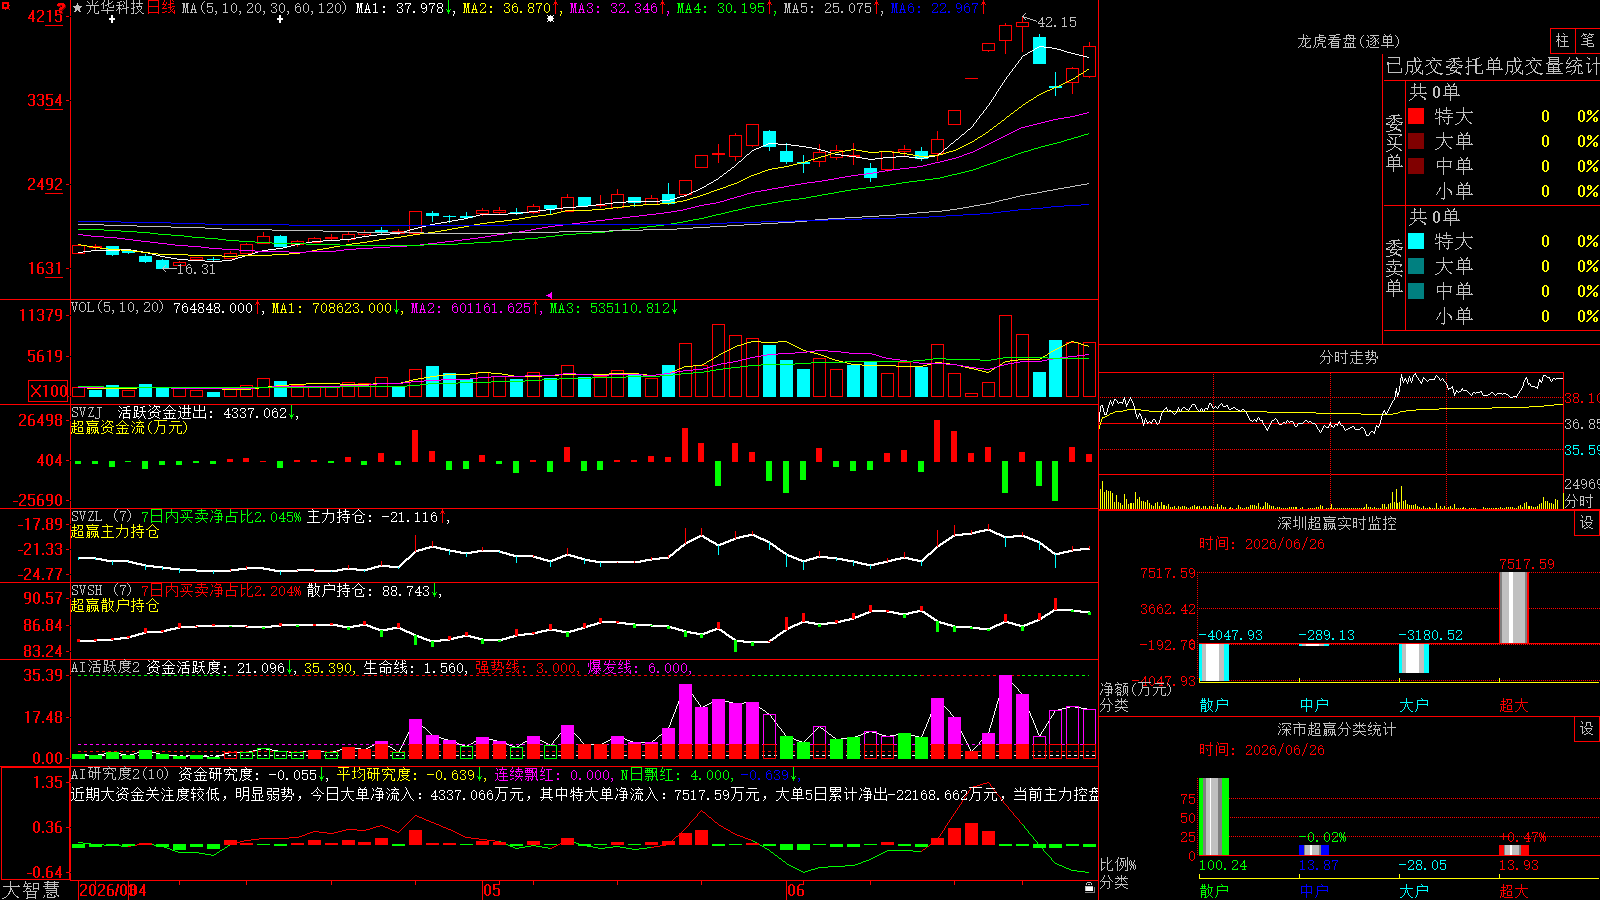Click the 资金活跃度: 21.096 value
The height and width of the screenshot is (900, 1600).
pos(220,667)
